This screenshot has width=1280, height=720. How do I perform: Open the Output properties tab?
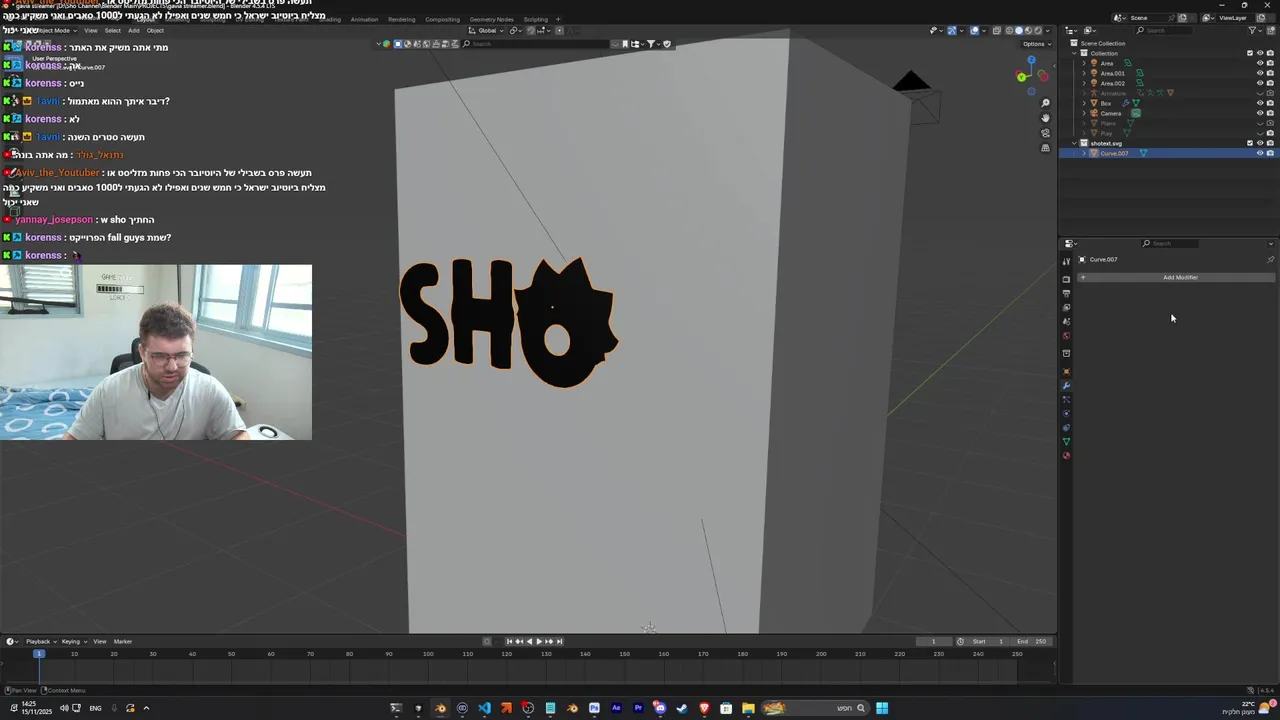[1066, 293]
